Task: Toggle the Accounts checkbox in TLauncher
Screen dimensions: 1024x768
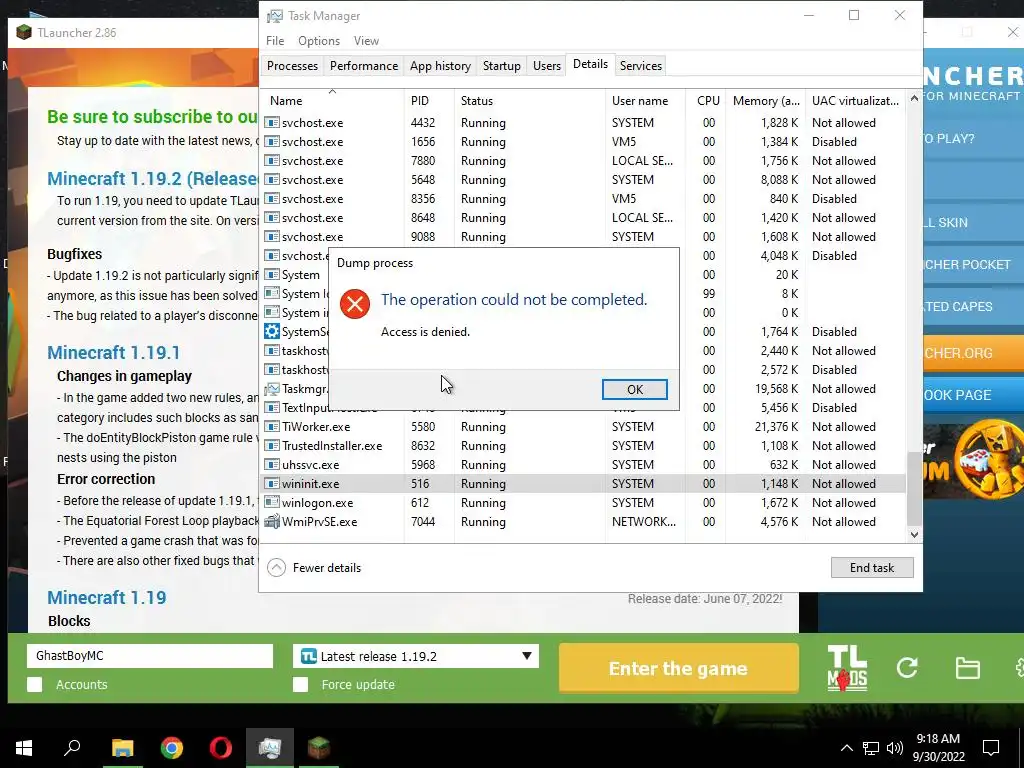Action: 35,684
